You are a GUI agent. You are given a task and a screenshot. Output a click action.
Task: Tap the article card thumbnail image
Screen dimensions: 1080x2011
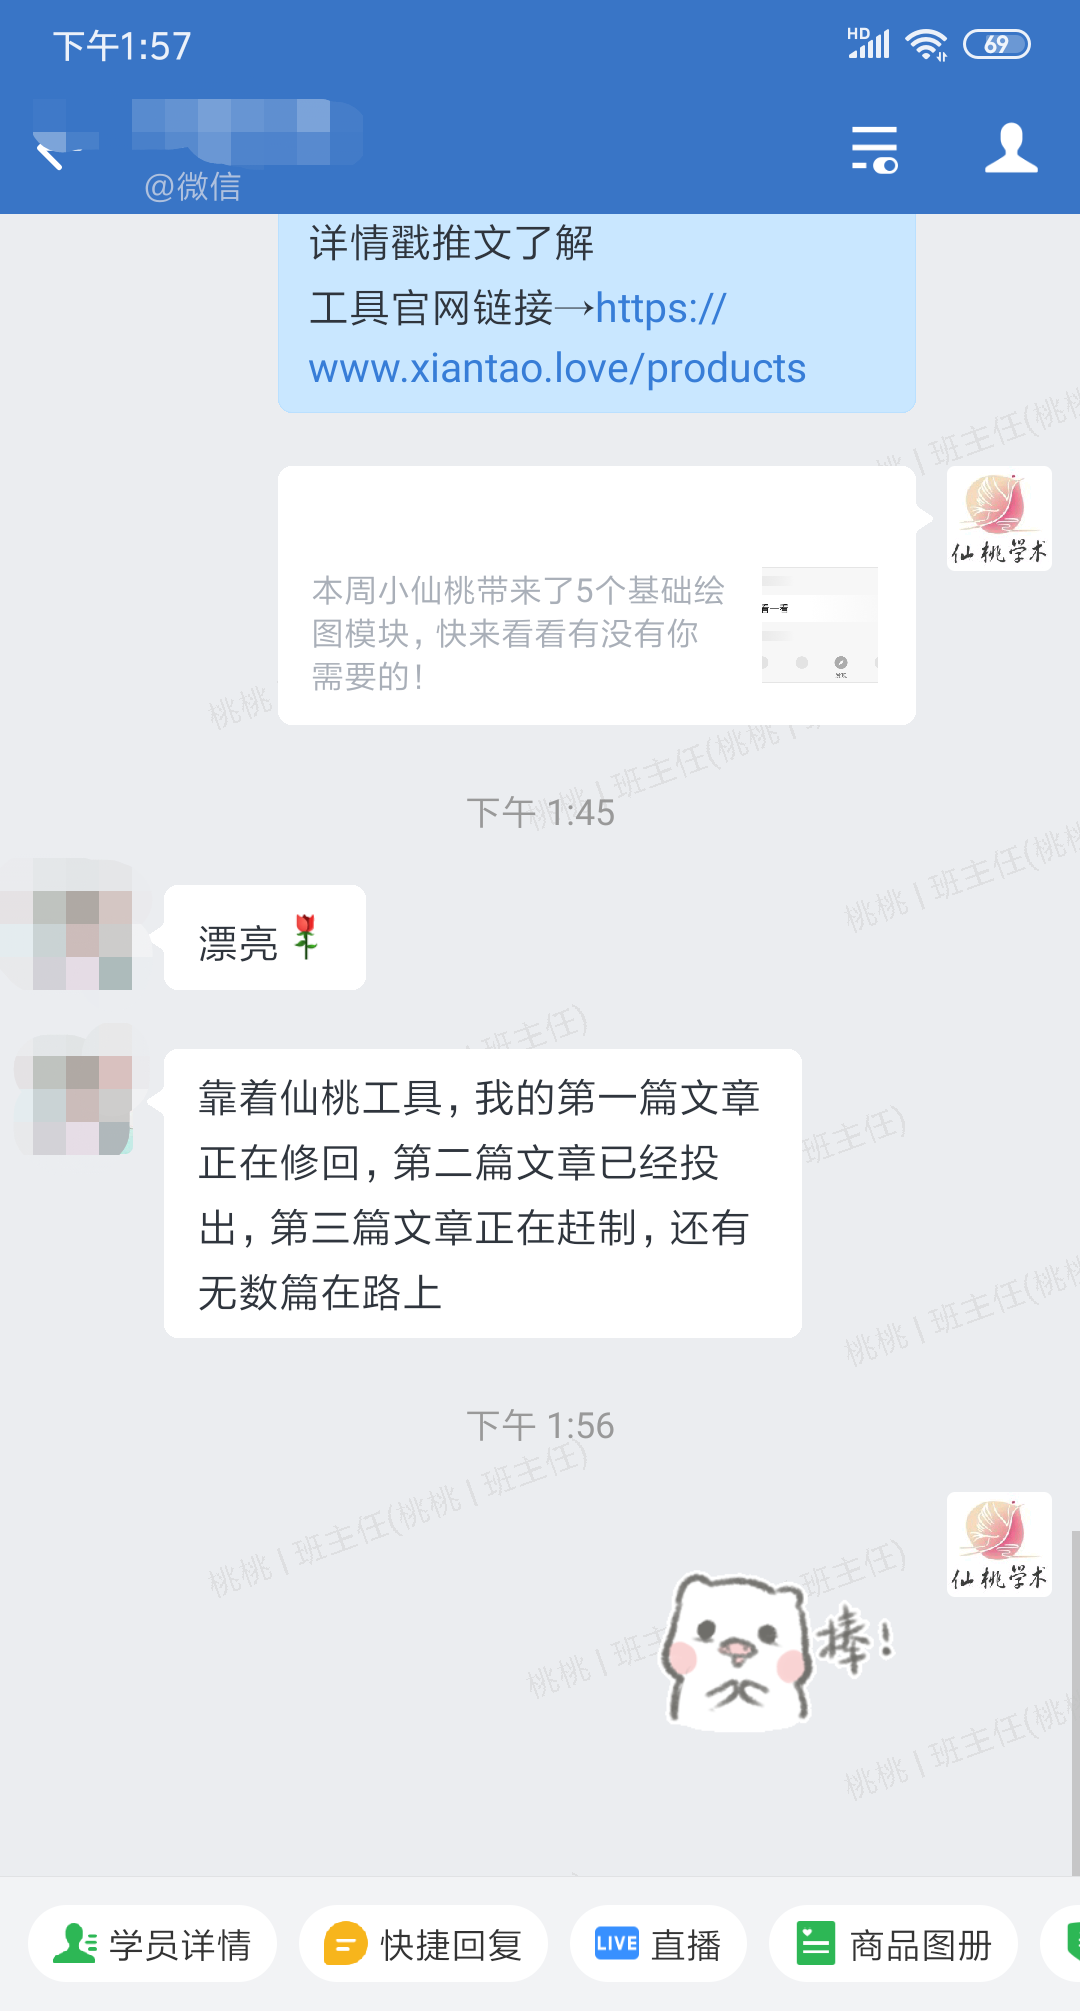820,625
